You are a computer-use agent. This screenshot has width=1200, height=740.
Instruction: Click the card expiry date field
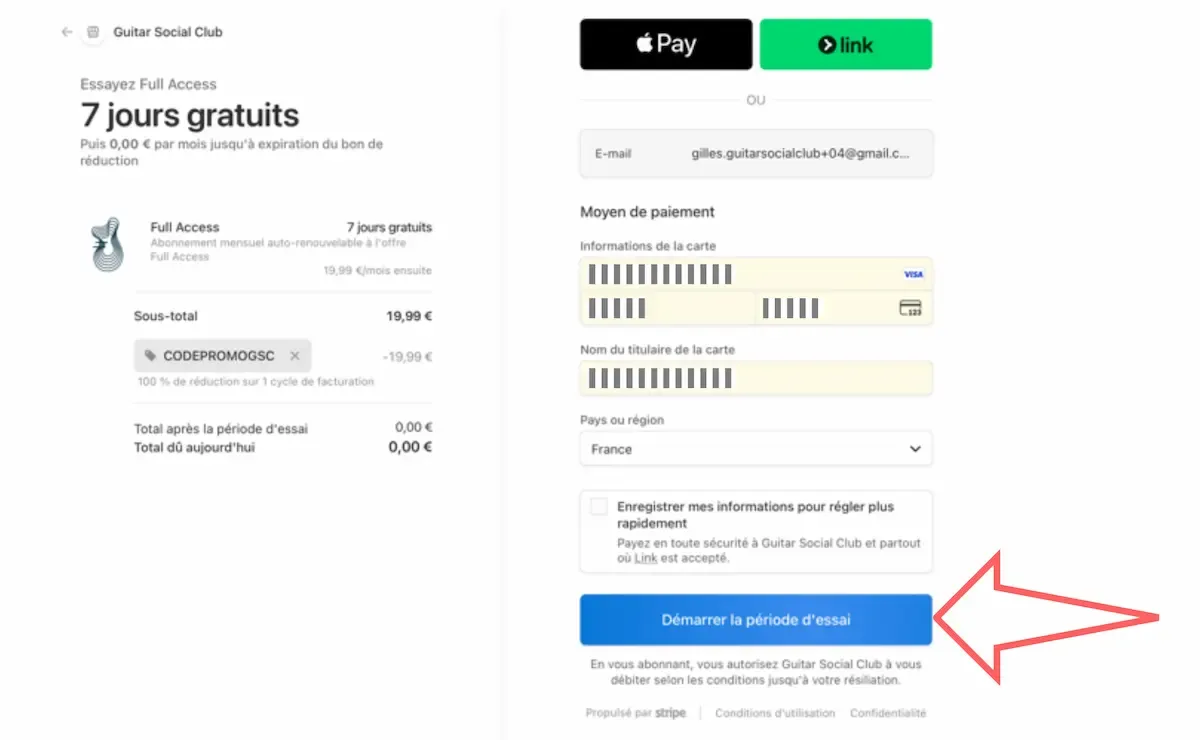pos(667,308)
